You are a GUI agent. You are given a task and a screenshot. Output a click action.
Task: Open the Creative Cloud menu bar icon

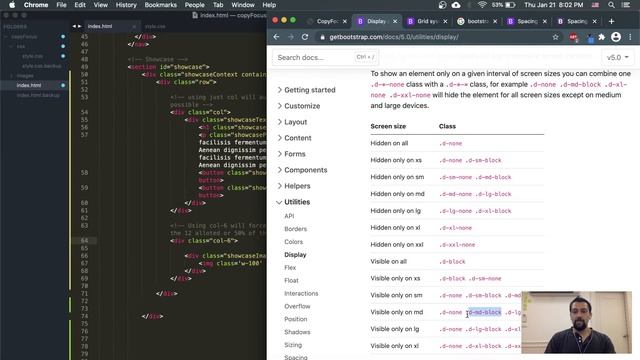(456, 5)
